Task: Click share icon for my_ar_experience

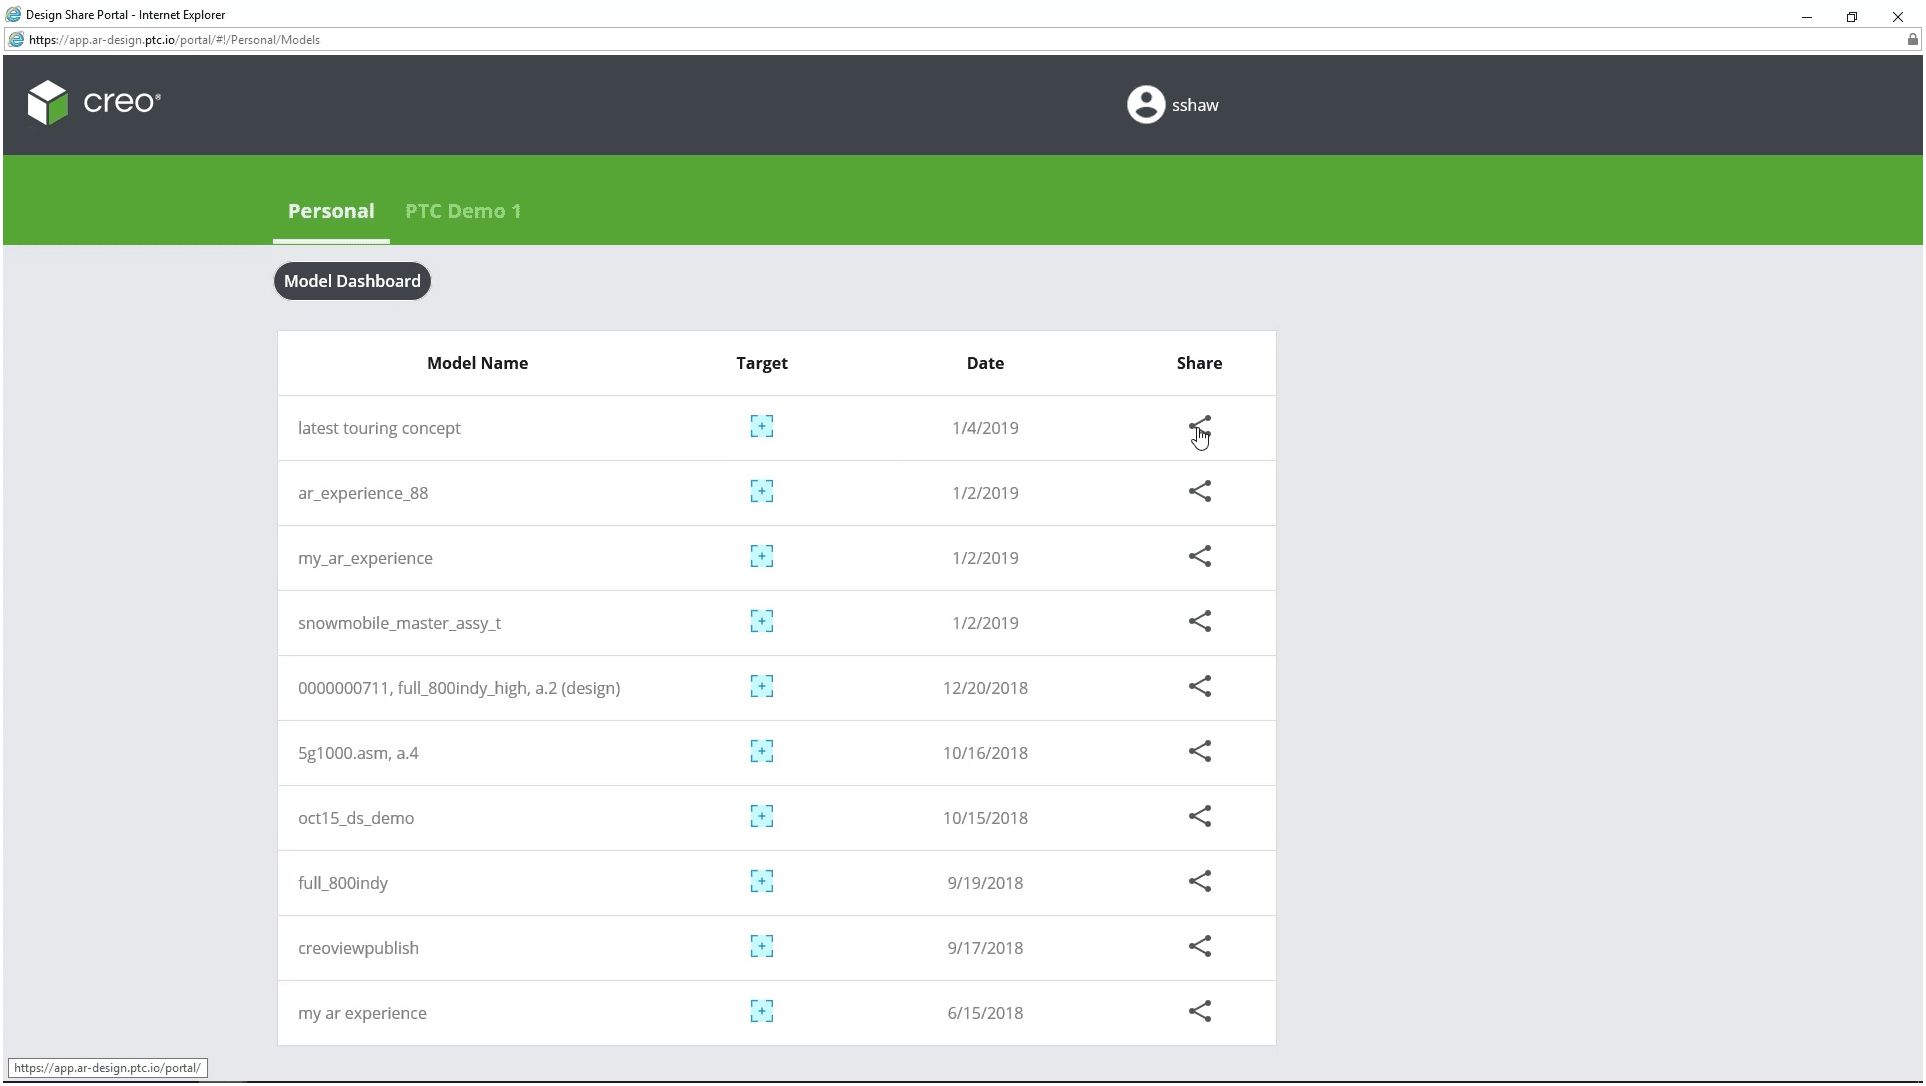Action: (1199, 557)
